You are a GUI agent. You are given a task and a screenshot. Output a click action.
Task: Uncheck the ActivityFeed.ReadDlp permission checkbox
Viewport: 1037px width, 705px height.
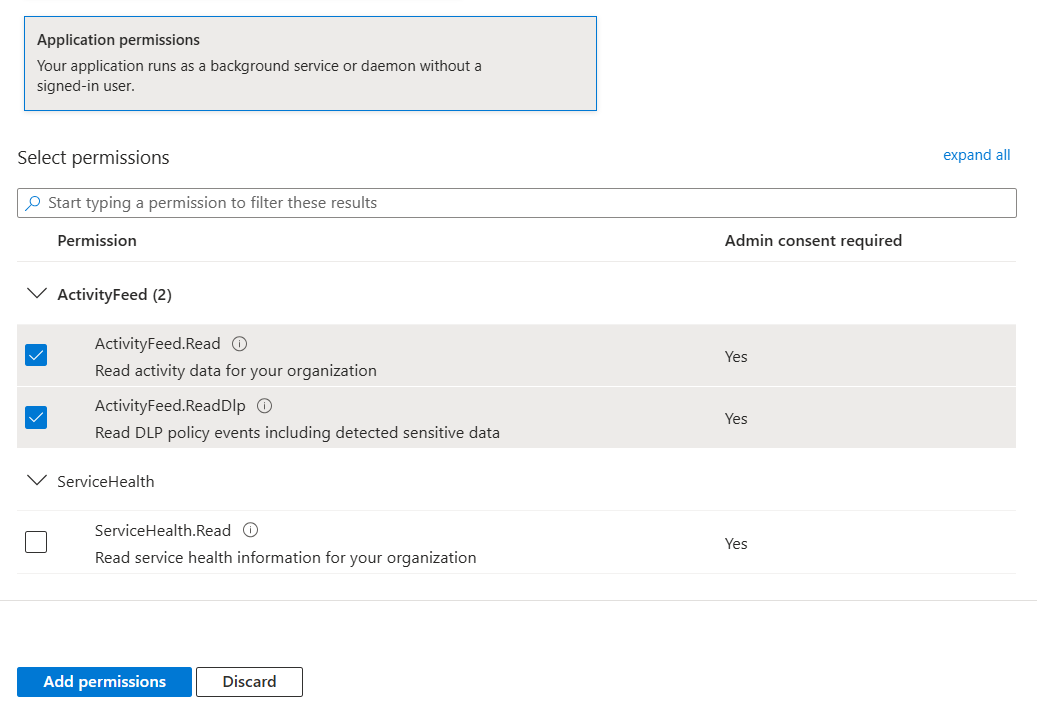(36, 417)
